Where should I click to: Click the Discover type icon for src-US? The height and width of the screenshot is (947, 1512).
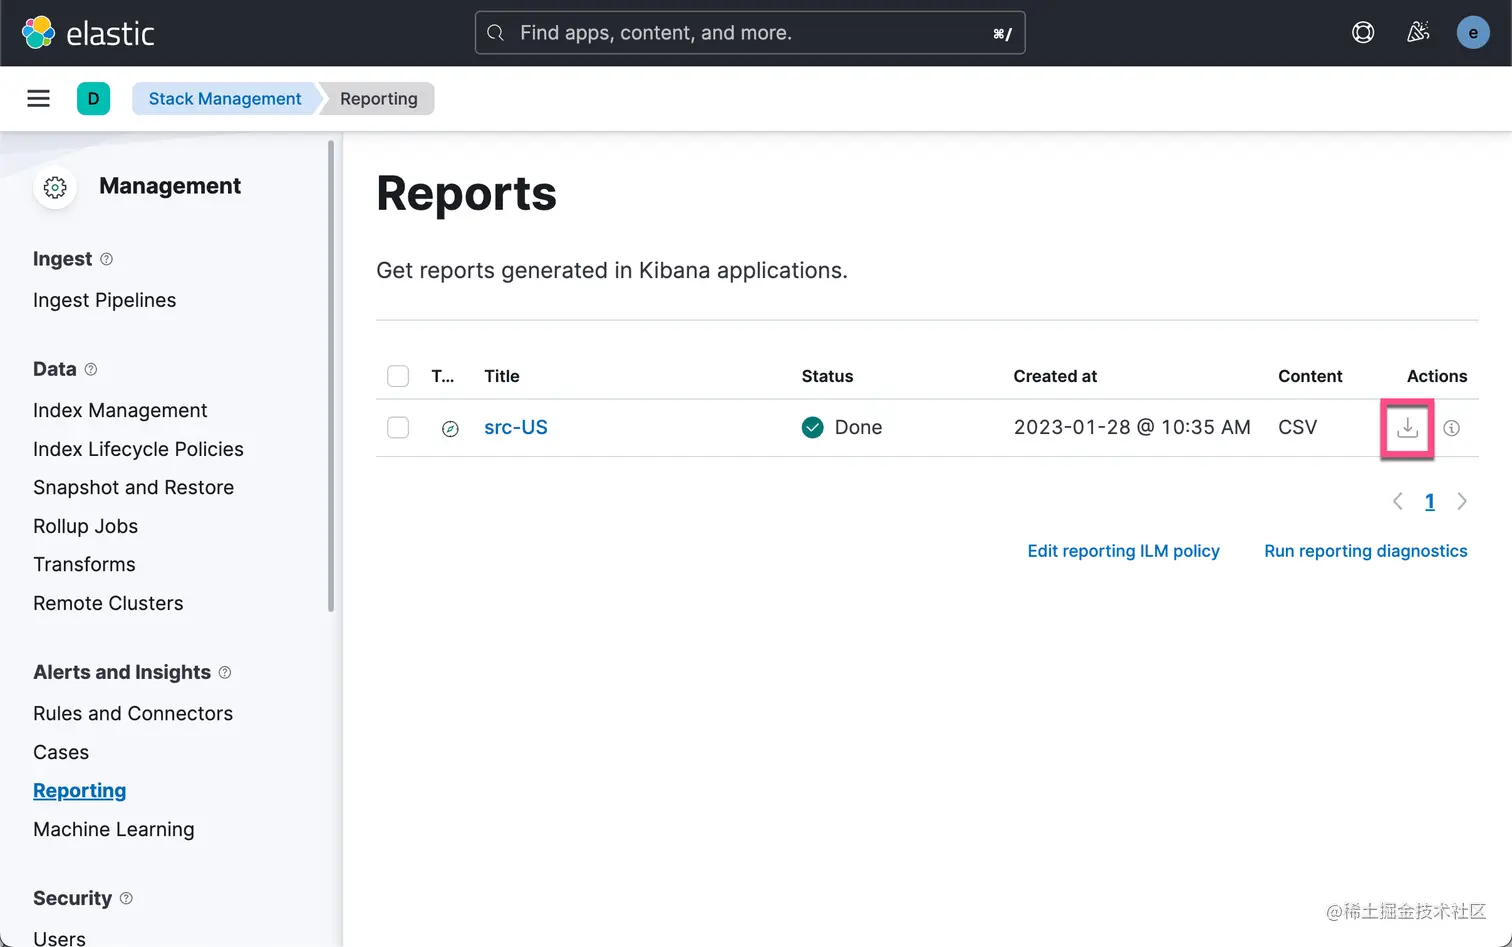point(450,428)
